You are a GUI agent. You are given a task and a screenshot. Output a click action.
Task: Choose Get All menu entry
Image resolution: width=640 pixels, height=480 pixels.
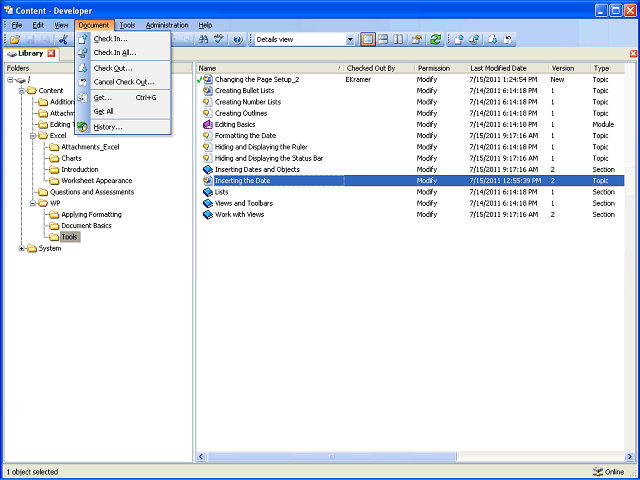click(x=123, y=111)
